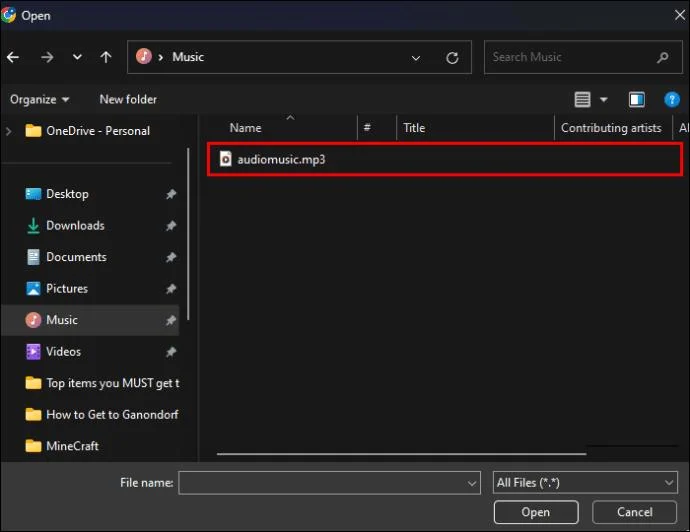The width and height of the screenshot is (690, 532).
Task: Click the pin icon beside Videos
Action: 171,352
